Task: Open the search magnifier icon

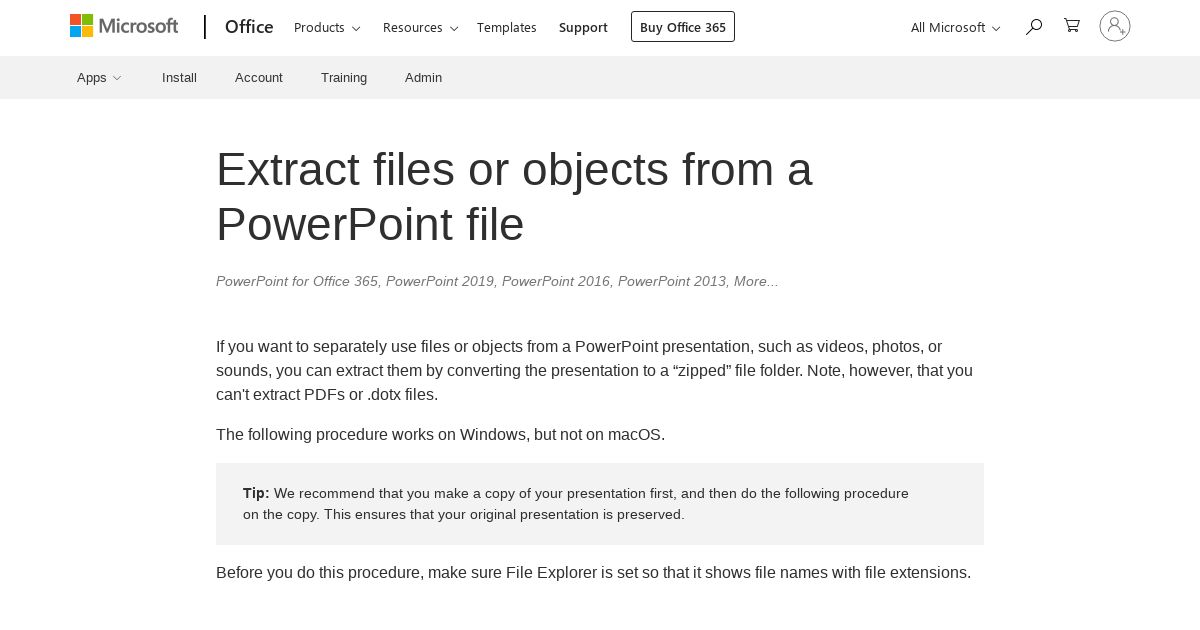Action: coord(1034,27)
